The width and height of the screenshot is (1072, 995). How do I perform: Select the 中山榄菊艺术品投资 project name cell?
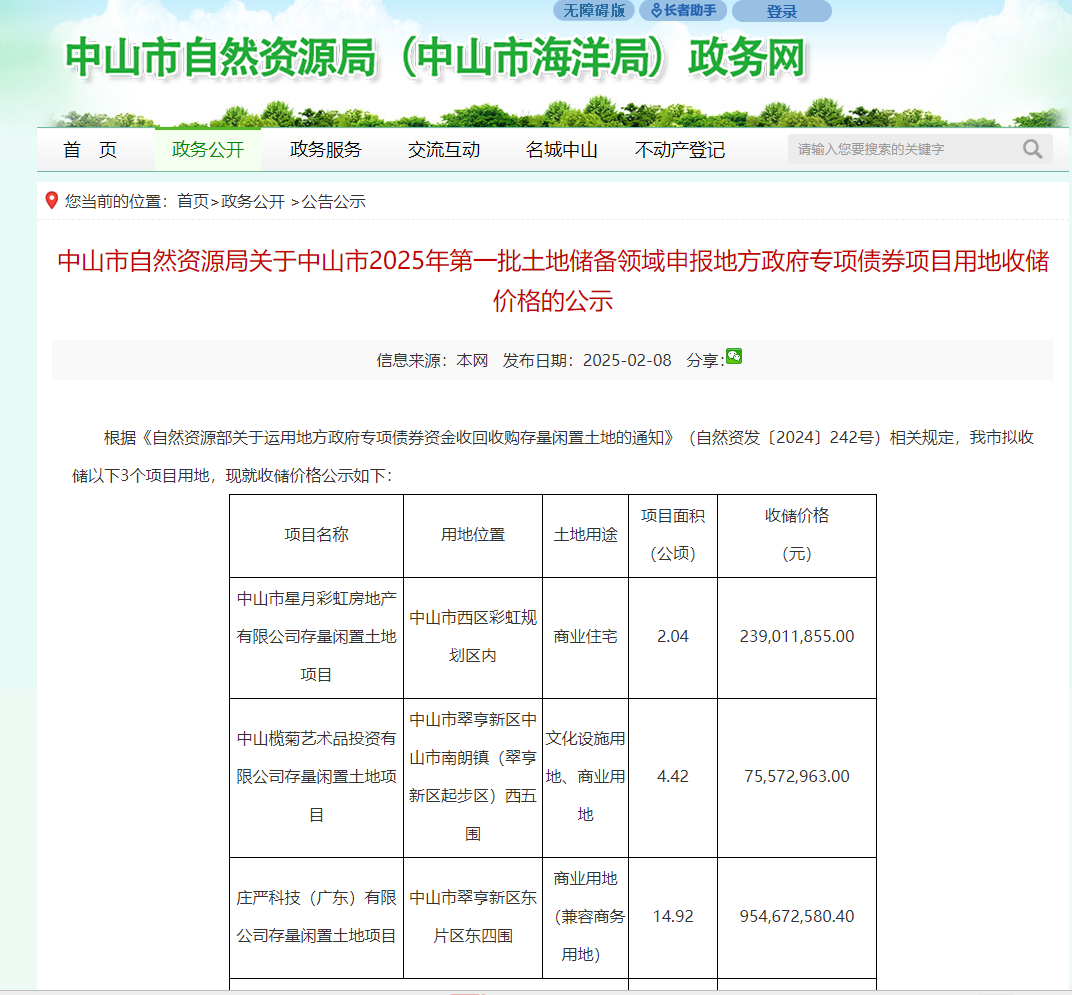[317, 777]
